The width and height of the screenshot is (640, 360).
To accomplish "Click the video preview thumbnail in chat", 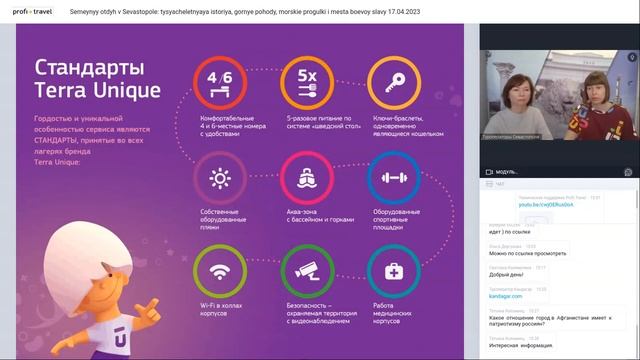I will pyautogui.click(x=536, y=218).
